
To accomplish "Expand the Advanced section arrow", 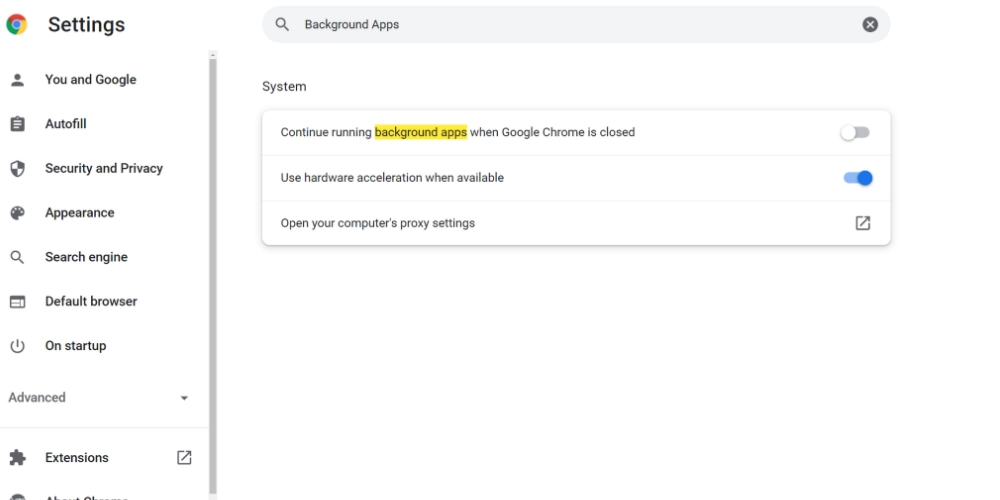I will [184, 398].
